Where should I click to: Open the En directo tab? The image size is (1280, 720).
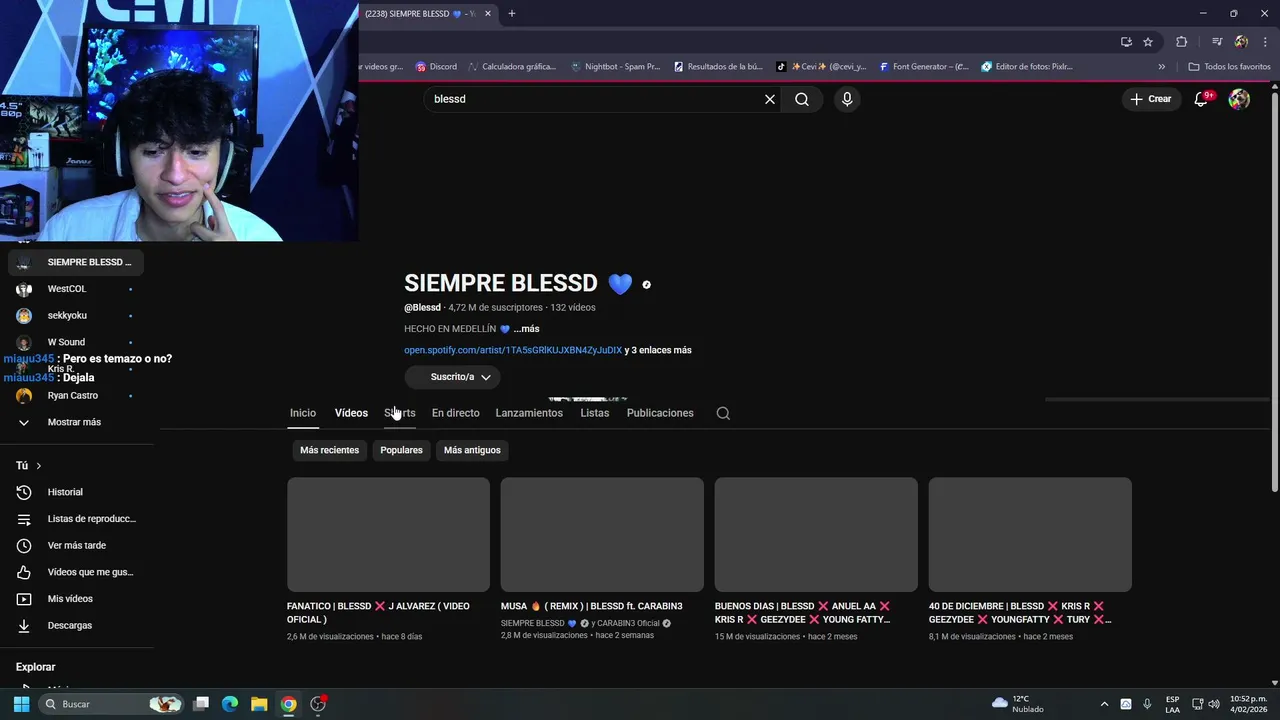point(455,413)
